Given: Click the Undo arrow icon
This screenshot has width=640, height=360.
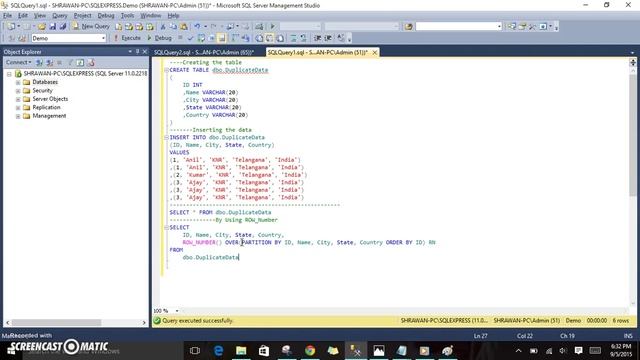Looking at the screenshot, I should 197,27.
